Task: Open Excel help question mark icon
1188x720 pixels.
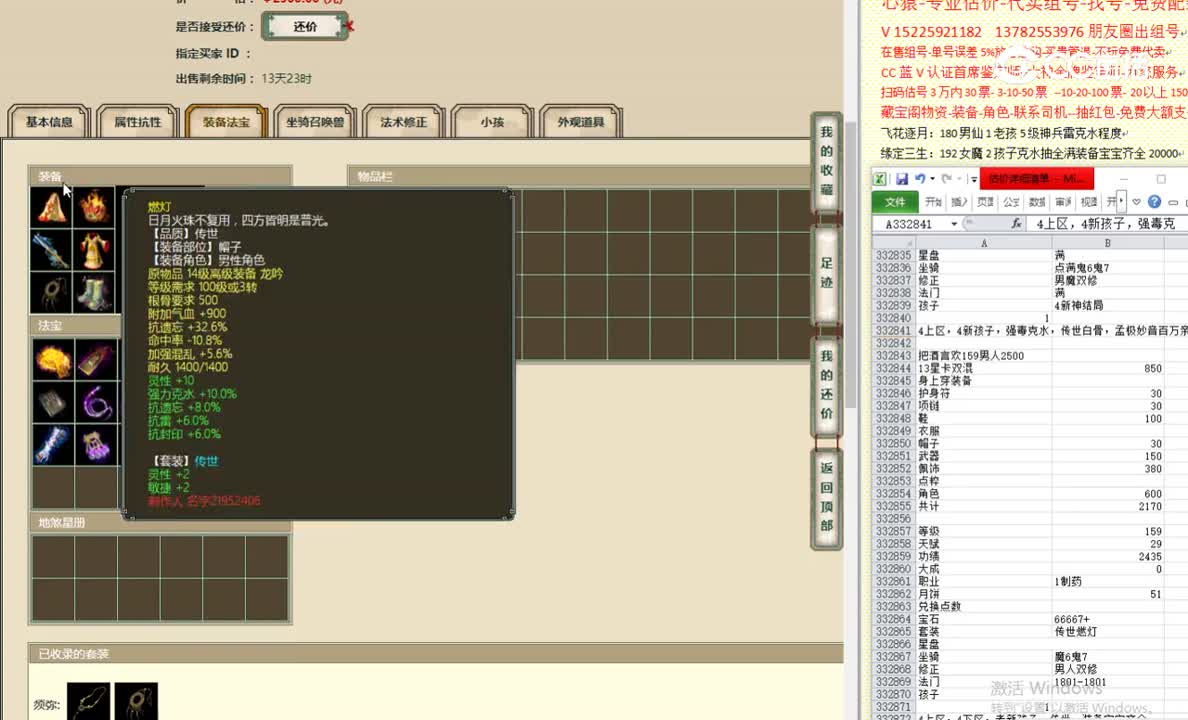Action: pyautogui.click(x=1154, y=202)
